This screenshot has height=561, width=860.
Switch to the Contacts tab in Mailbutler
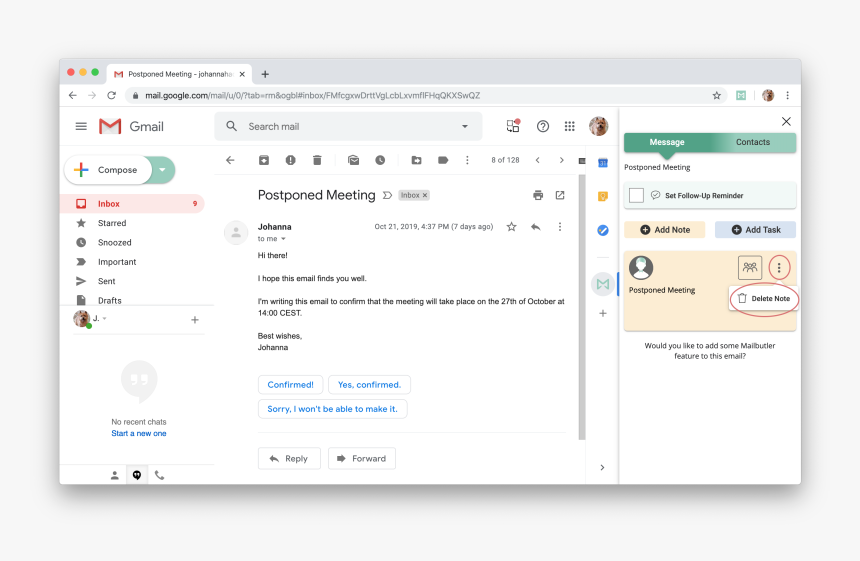753,142
